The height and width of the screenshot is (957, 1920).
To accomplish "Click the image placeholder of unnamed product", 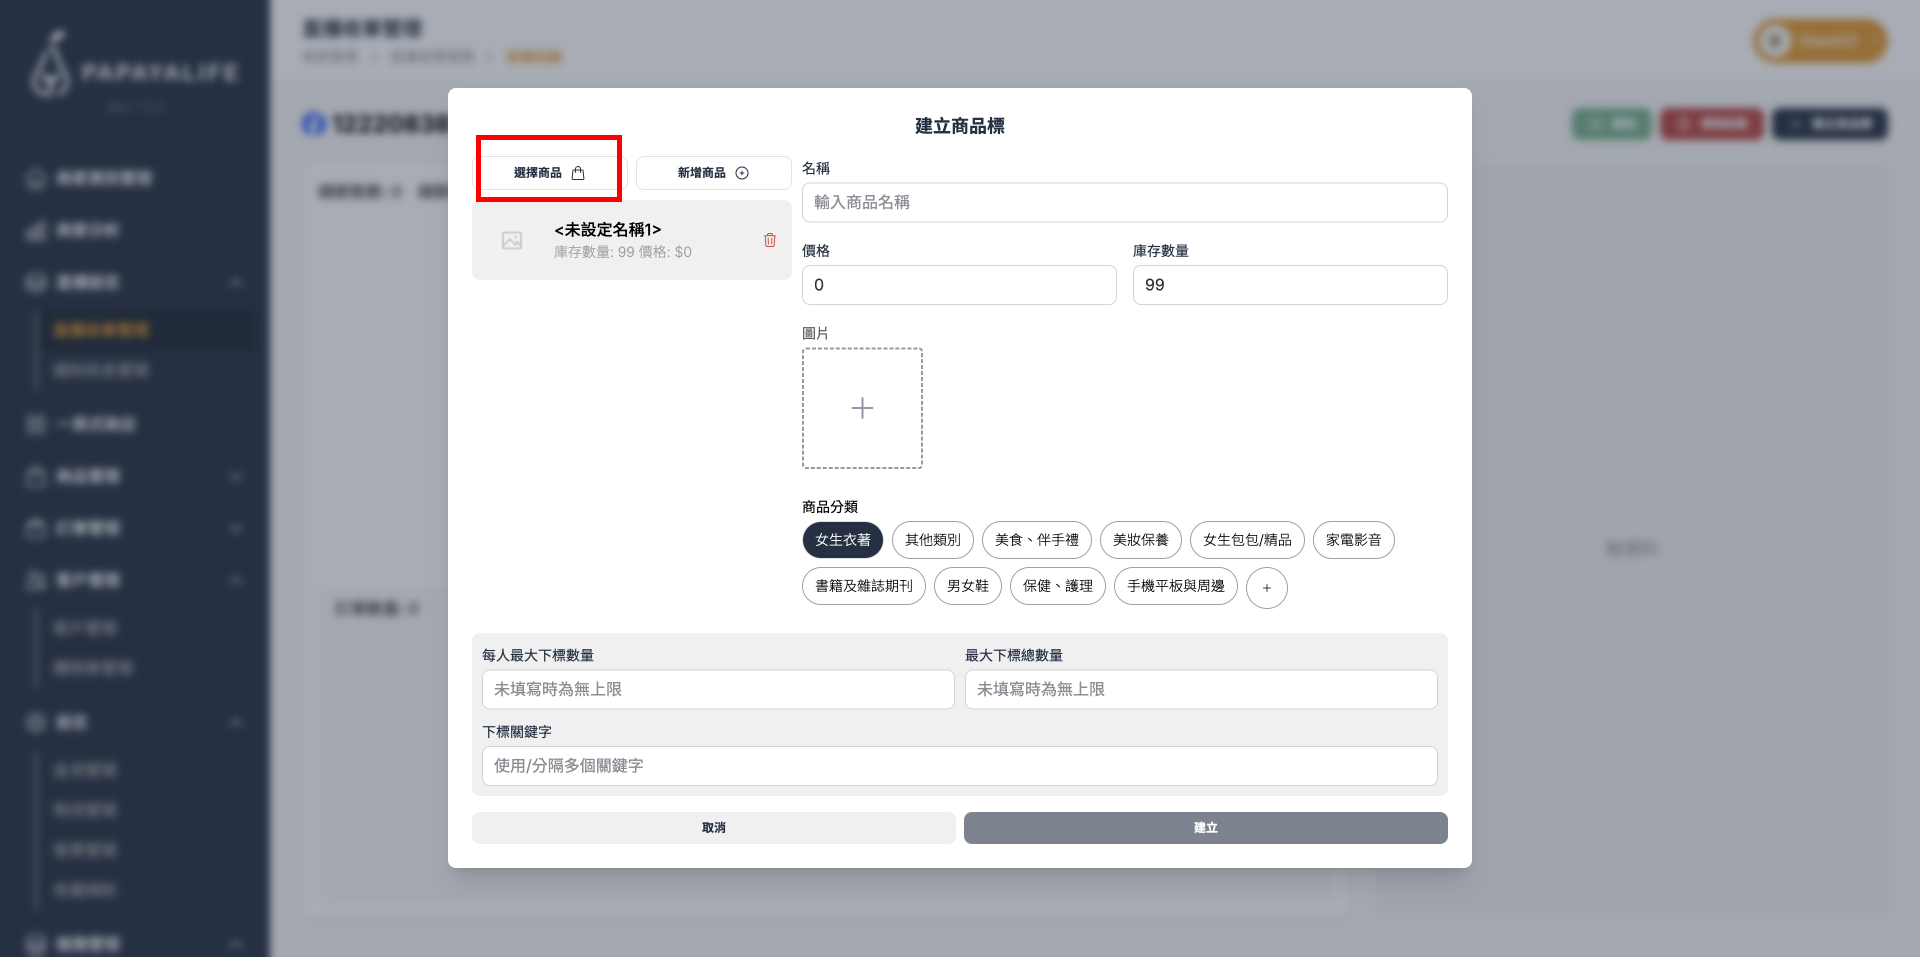I will [x=512, y=241].
